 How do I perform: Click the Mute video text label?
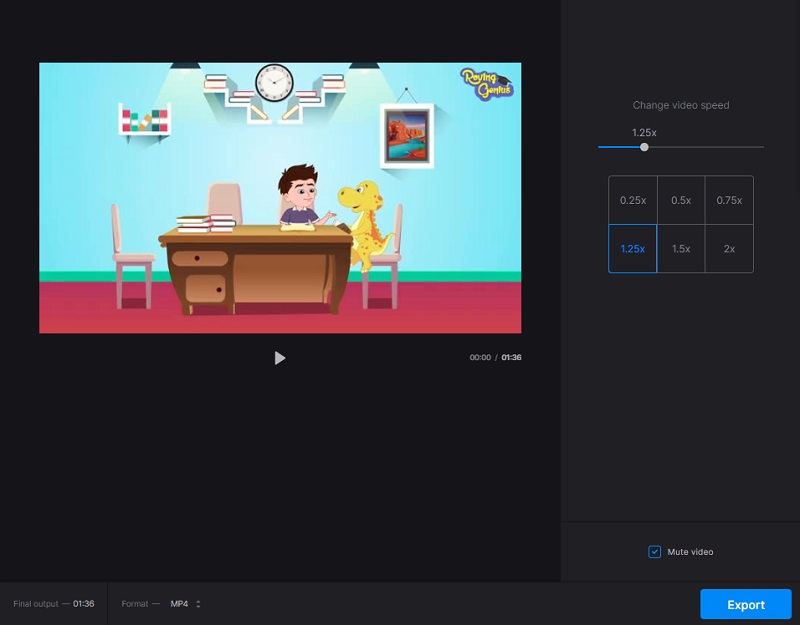pos(690,552)
